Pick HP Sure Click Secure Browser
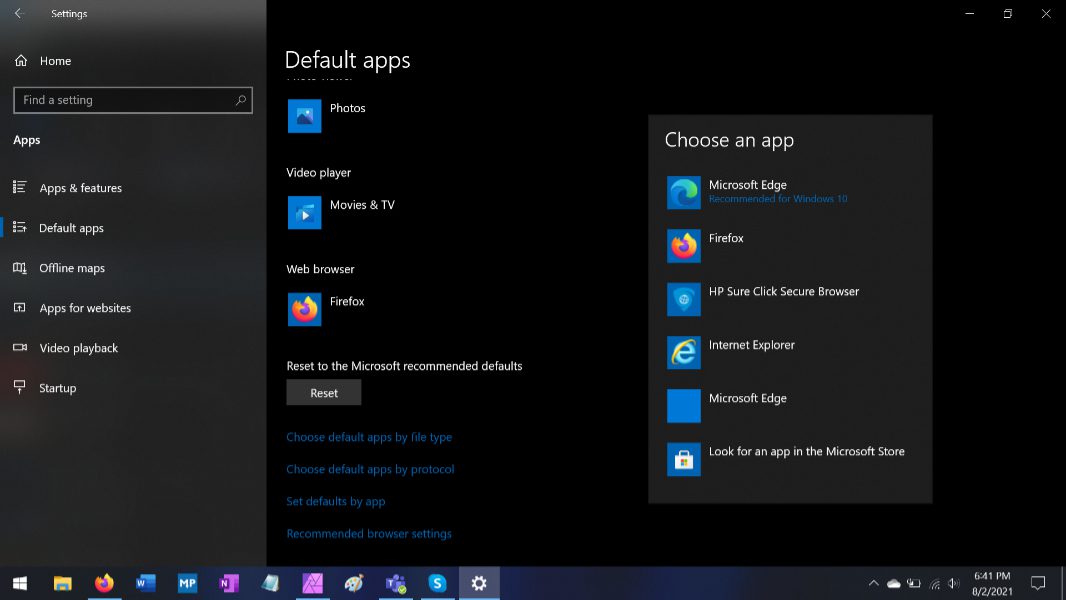This screenshot has height=600, width=1066. (x=783, y=298)
